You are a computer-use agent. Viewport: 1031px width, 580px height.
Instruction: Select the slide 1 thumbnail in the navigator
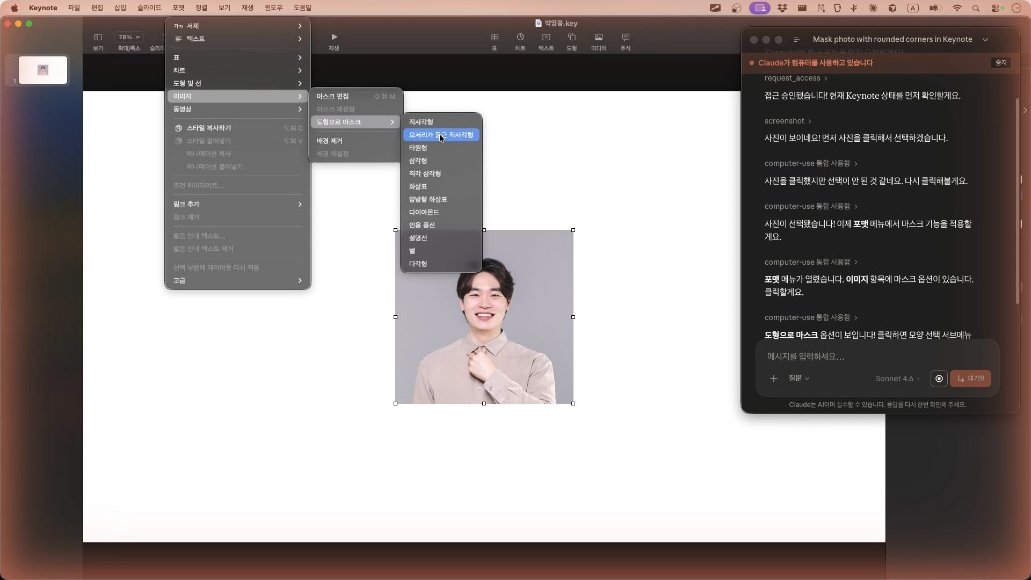(43, 70)
